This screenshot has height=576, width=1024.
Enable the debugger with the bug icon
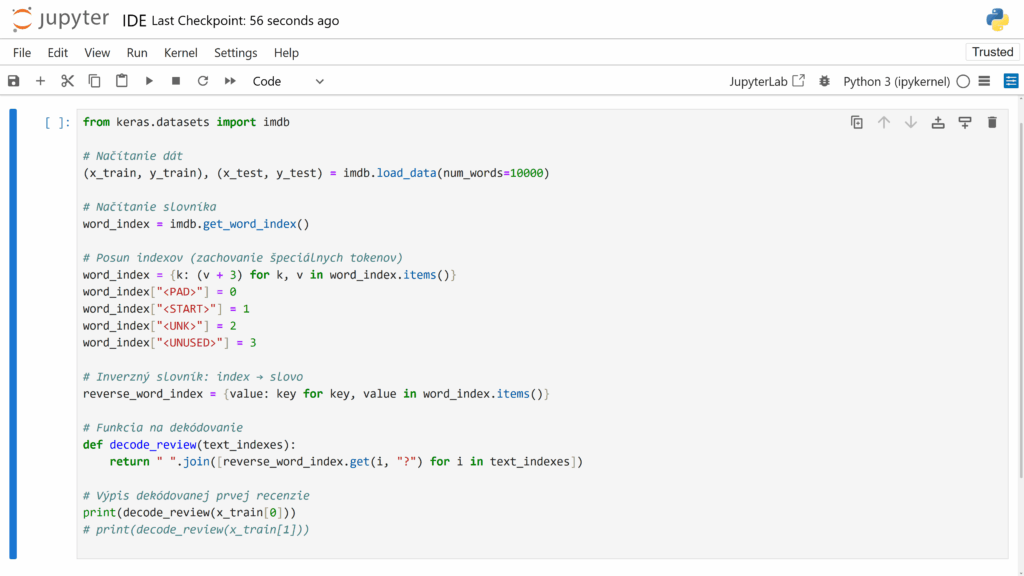824,81
